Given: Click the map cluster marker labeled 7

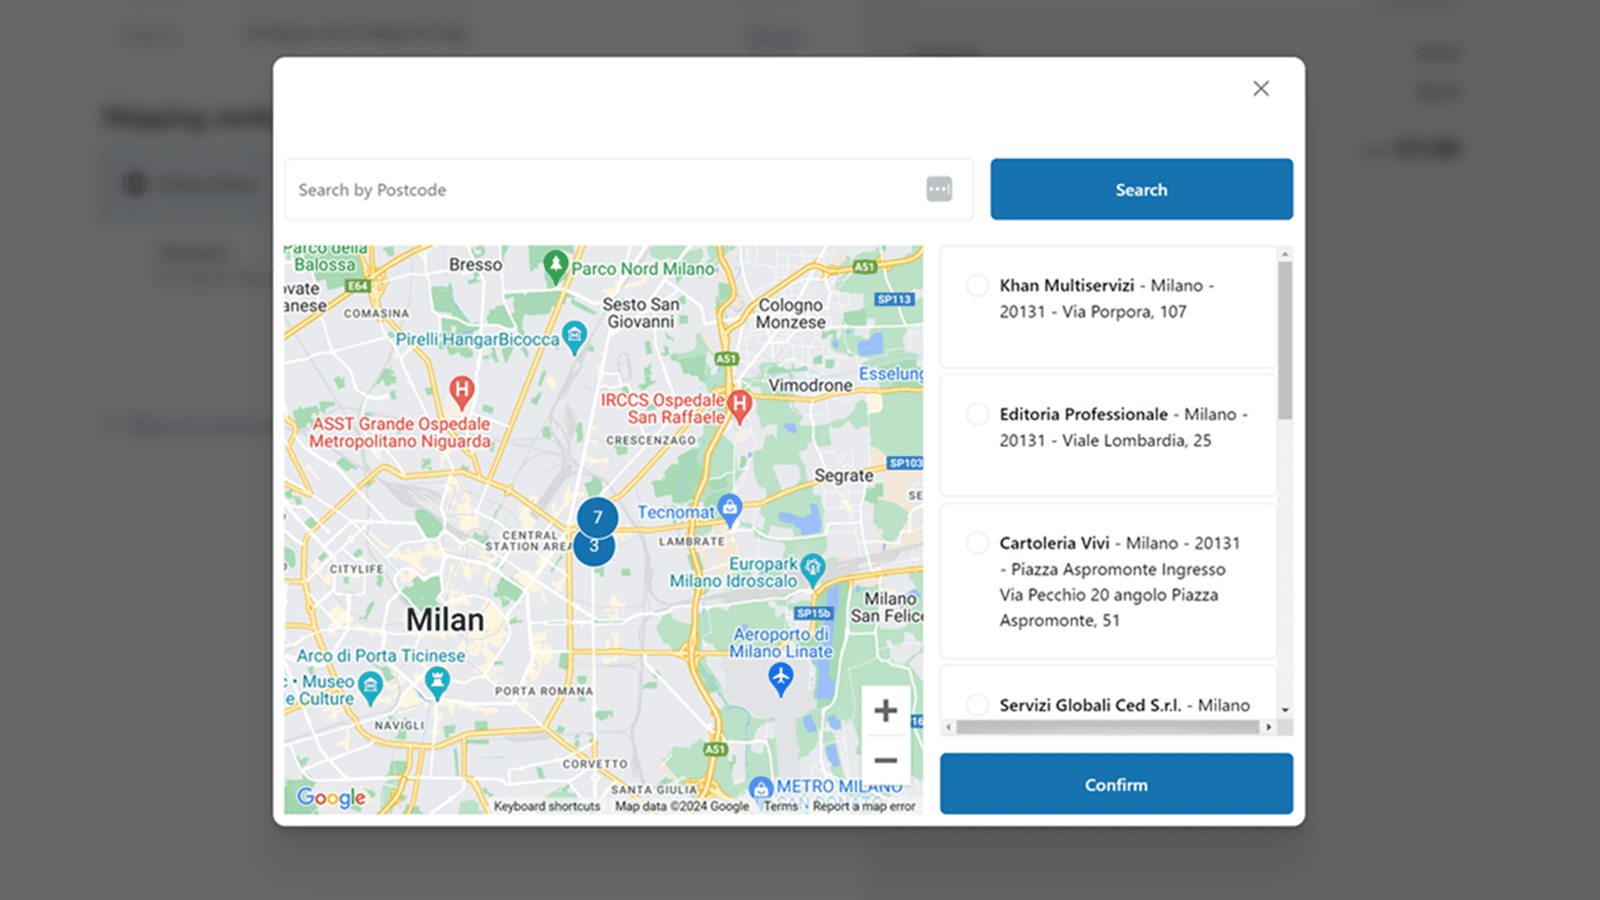Looking at the screenshot, I should click(597, 516).
